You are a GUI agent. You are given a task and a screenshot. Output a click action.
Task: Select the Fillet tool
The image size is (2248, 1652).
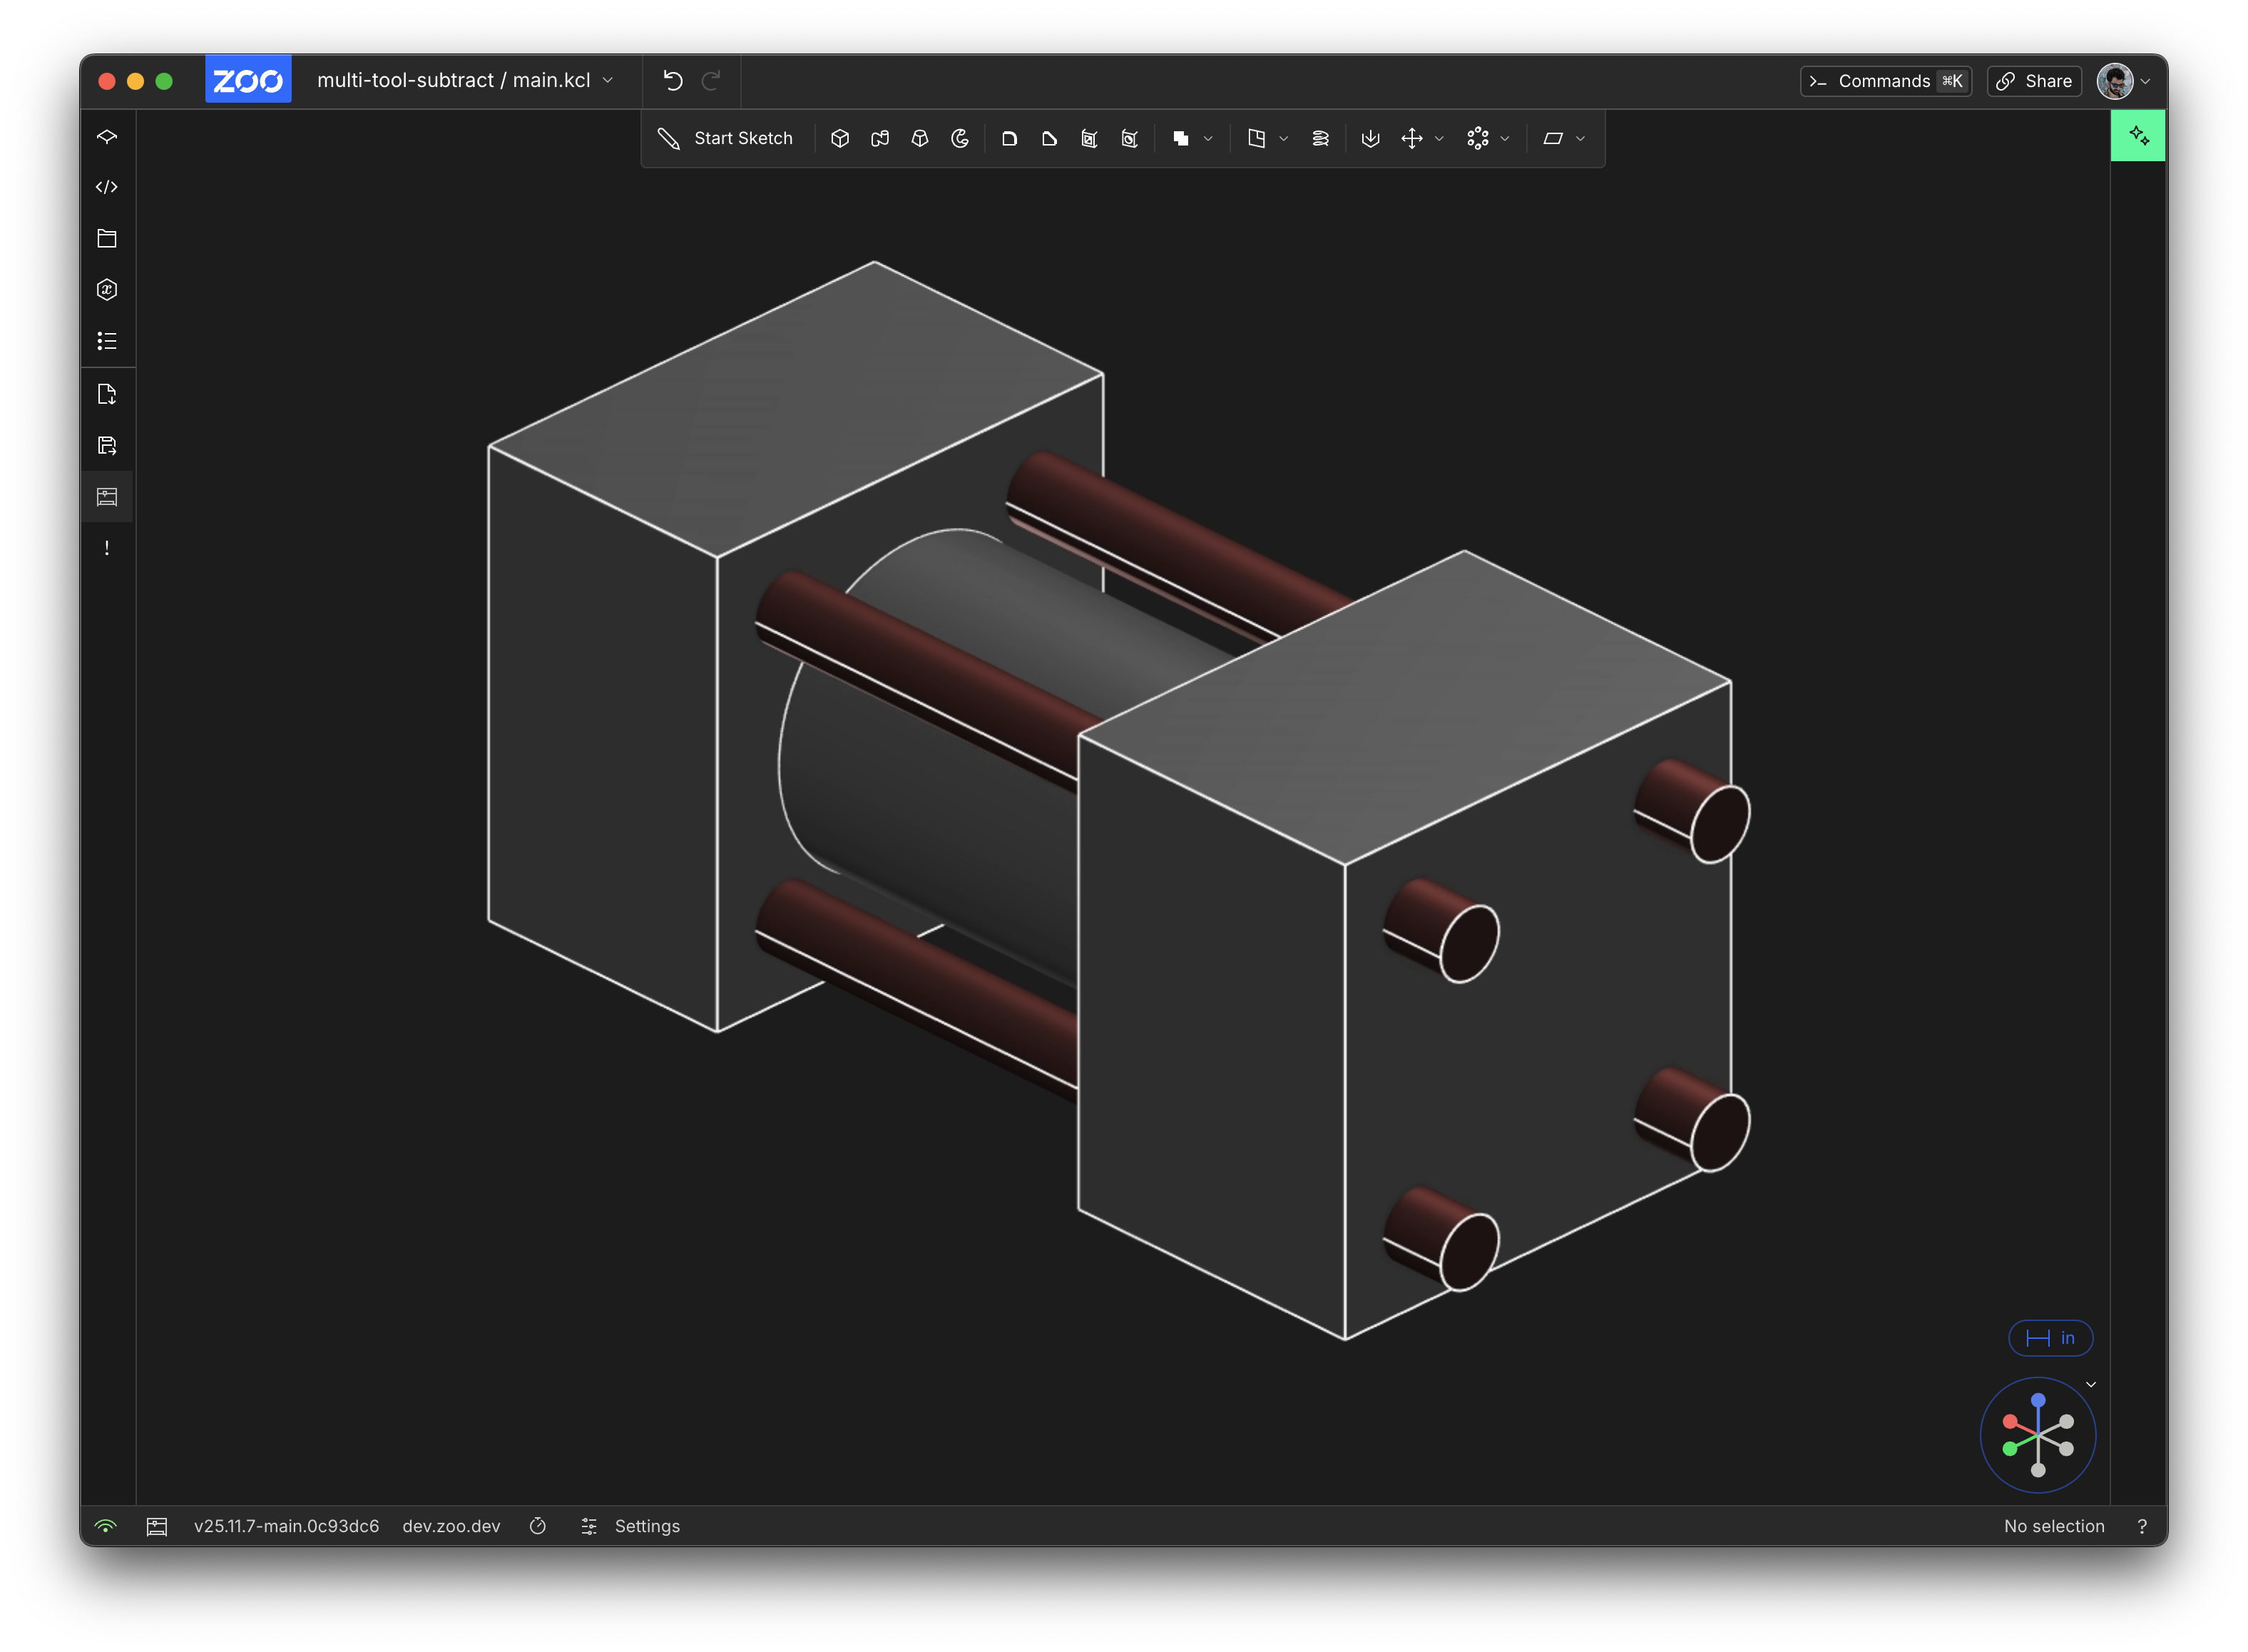(x=1009, y=139)
